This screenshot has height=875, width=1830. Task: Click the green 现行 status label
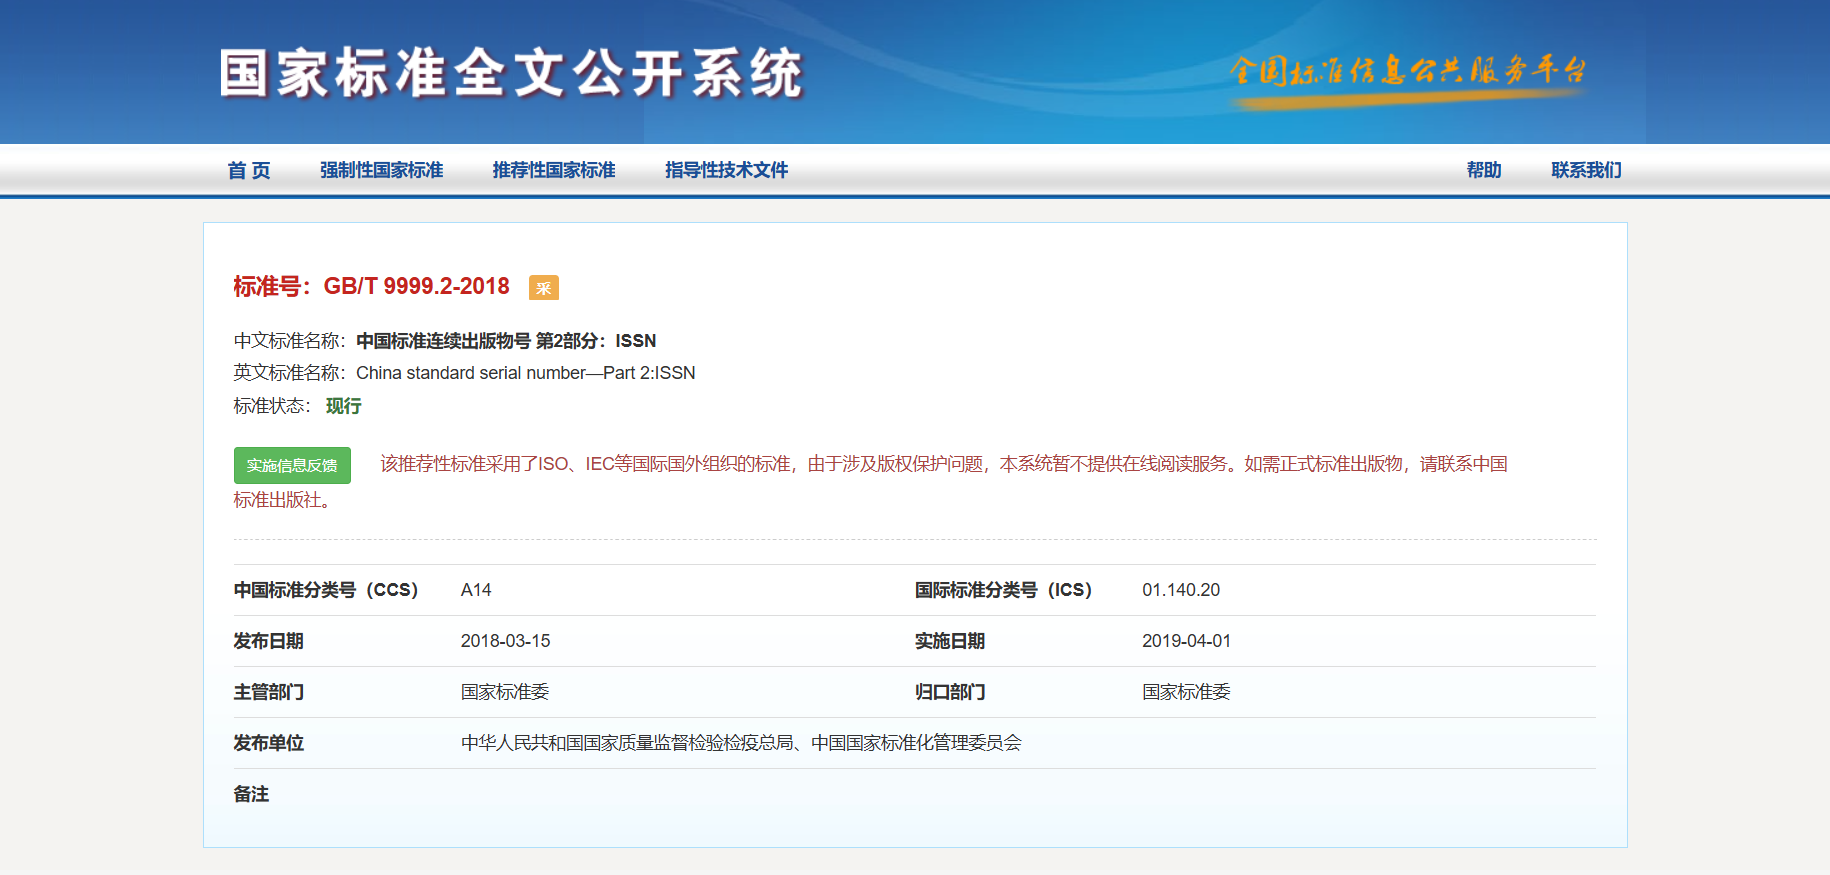[x=343, y=406]
